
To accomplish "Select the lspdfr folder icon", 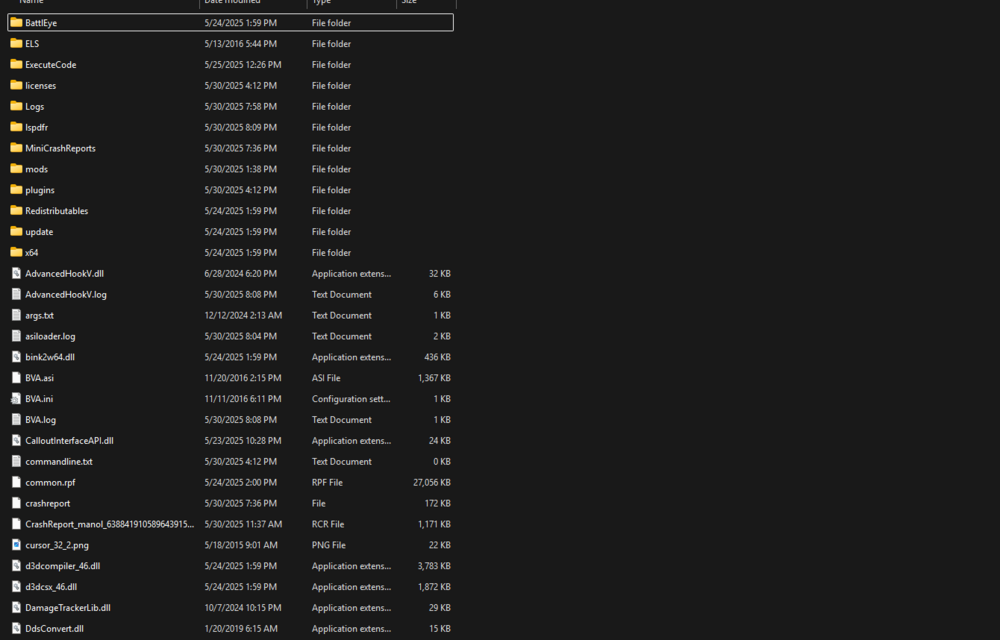I will pyautogui.click(x=16, y=127).
